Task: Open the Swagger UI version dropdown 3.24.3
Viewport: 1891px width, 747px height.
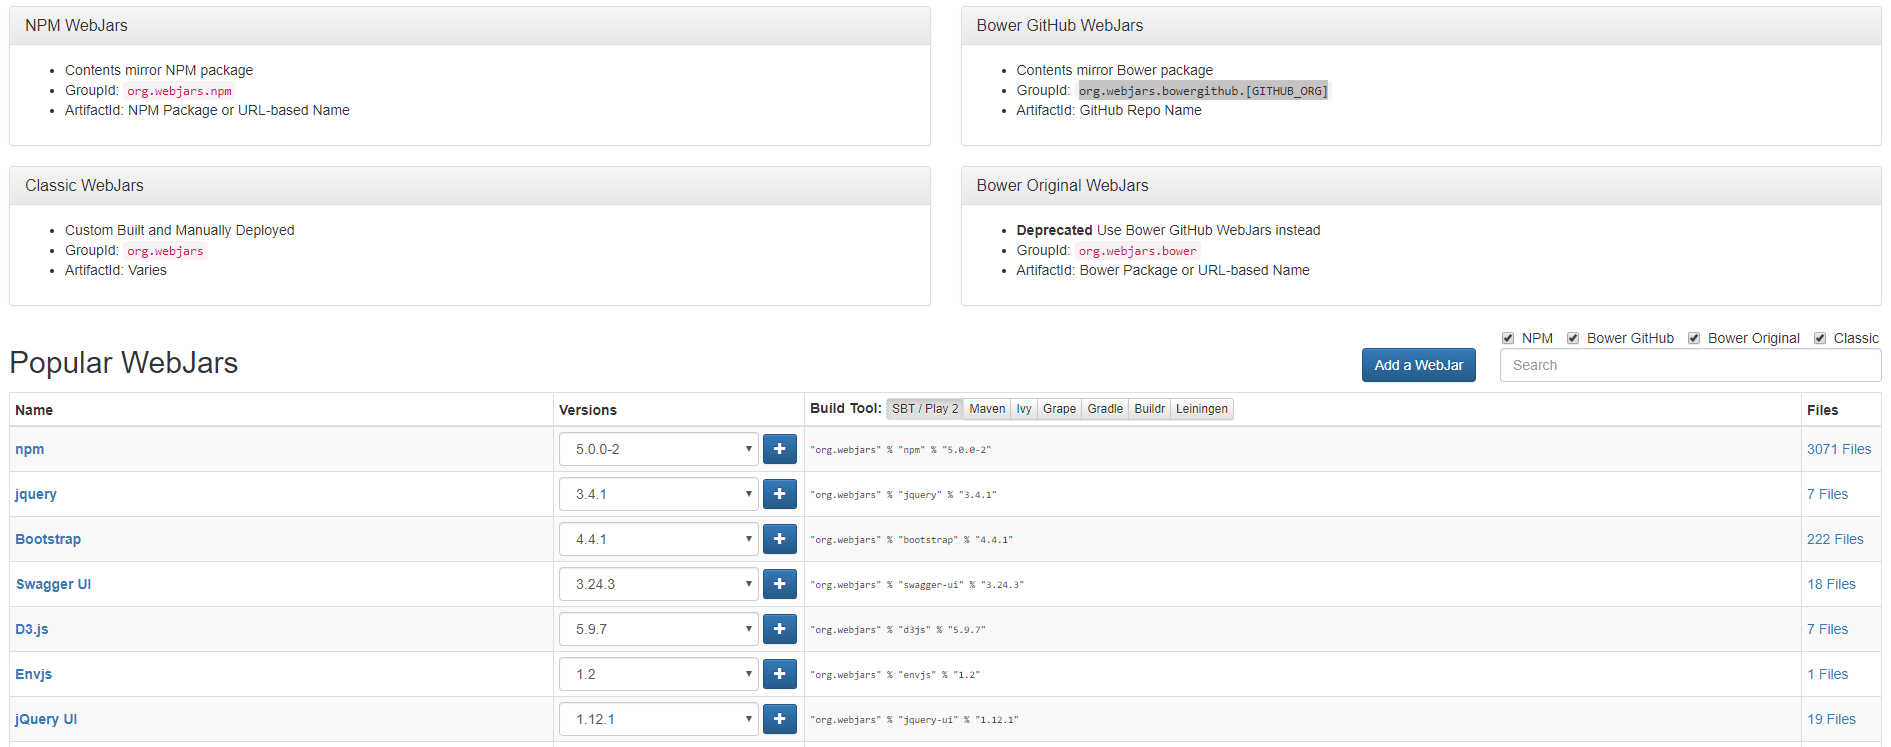Action: click(x=658, y=584)
